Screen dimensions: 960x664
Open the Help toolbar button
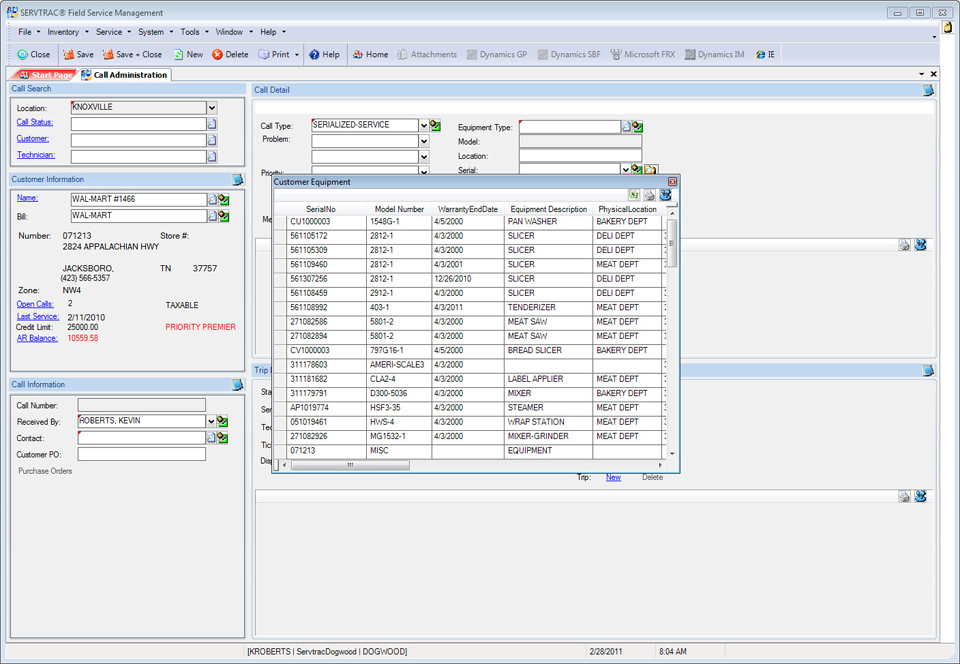(x=324, y=54)
